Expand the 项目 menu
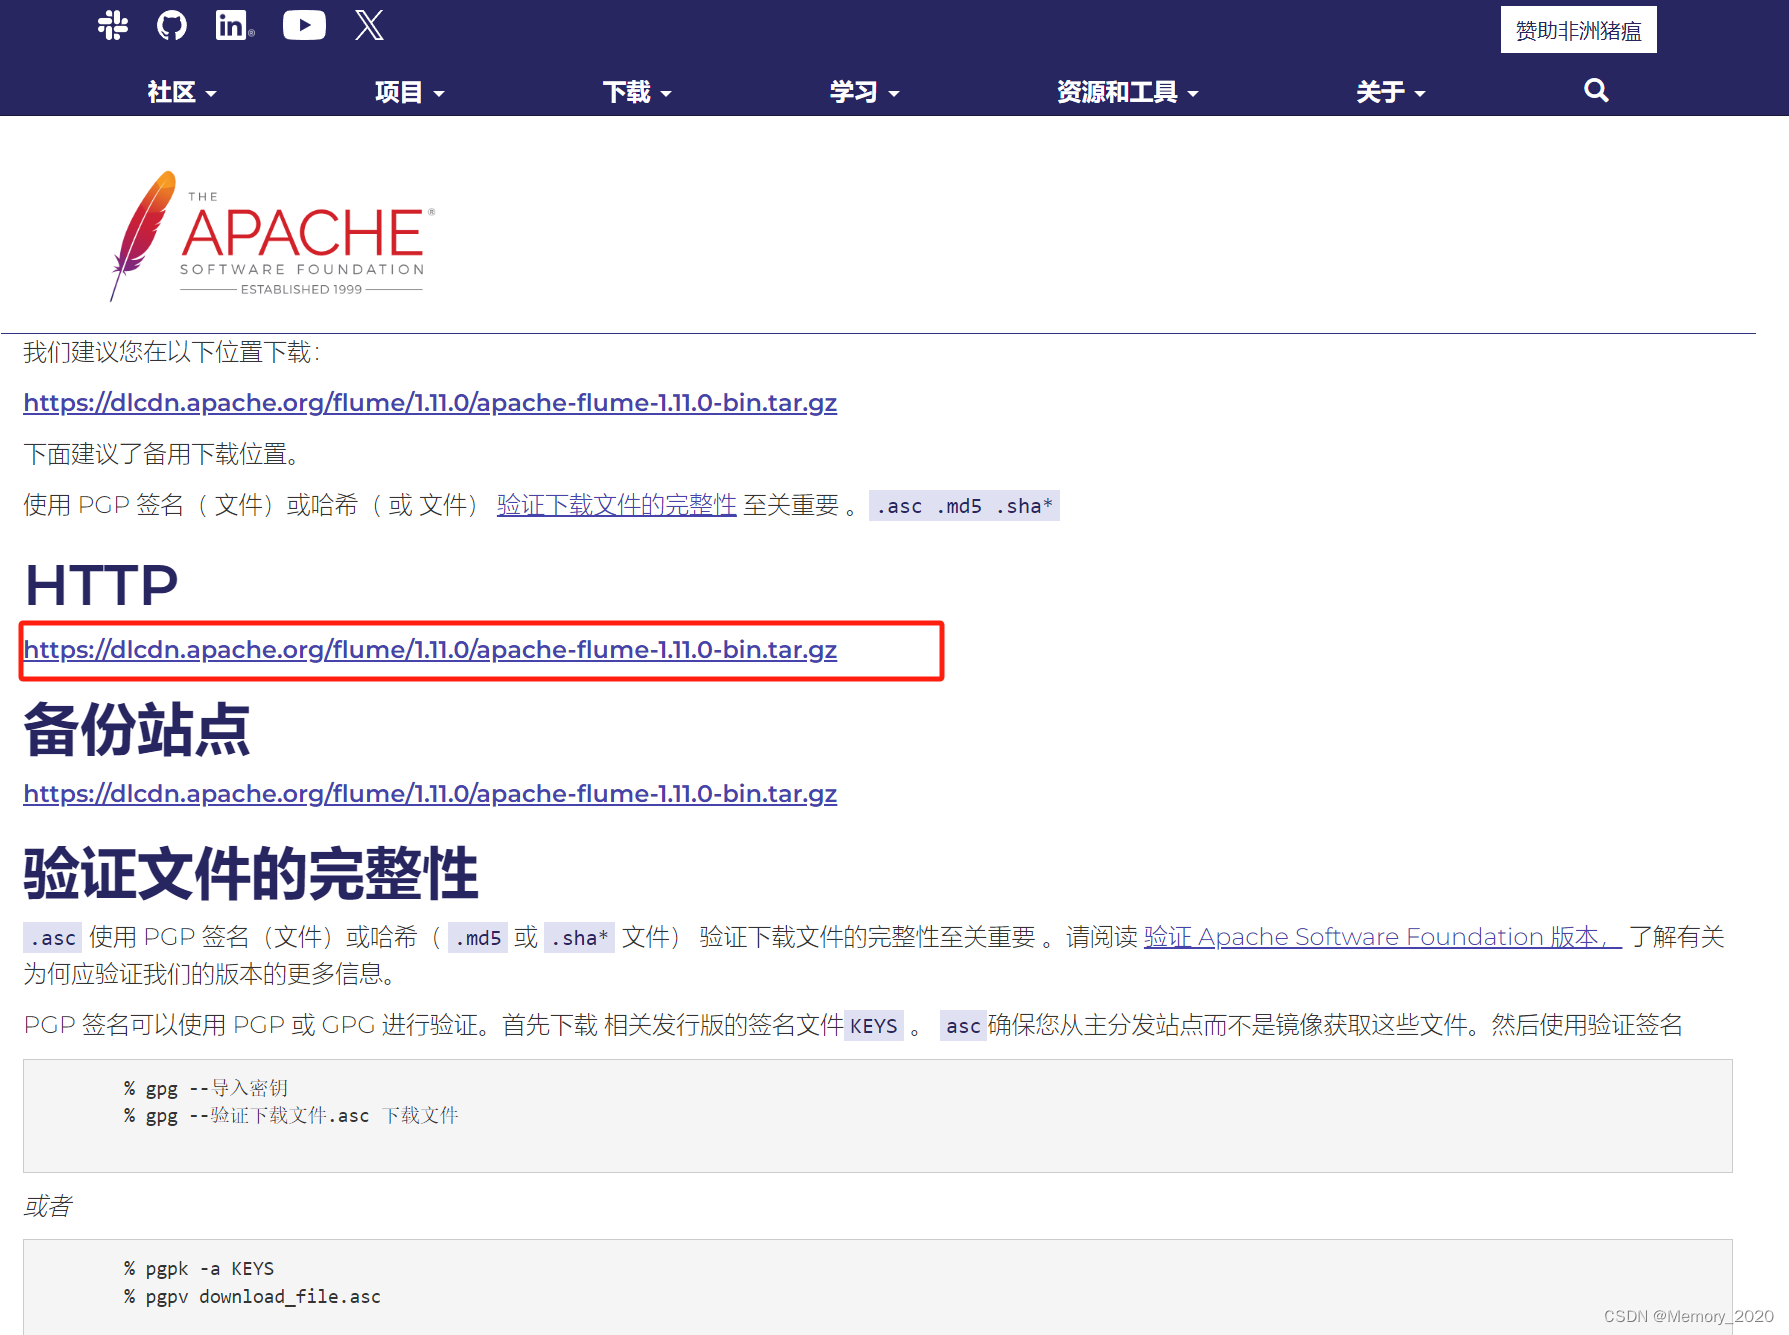Viewport: 1789px width, 1335px height. pos(409,92)
